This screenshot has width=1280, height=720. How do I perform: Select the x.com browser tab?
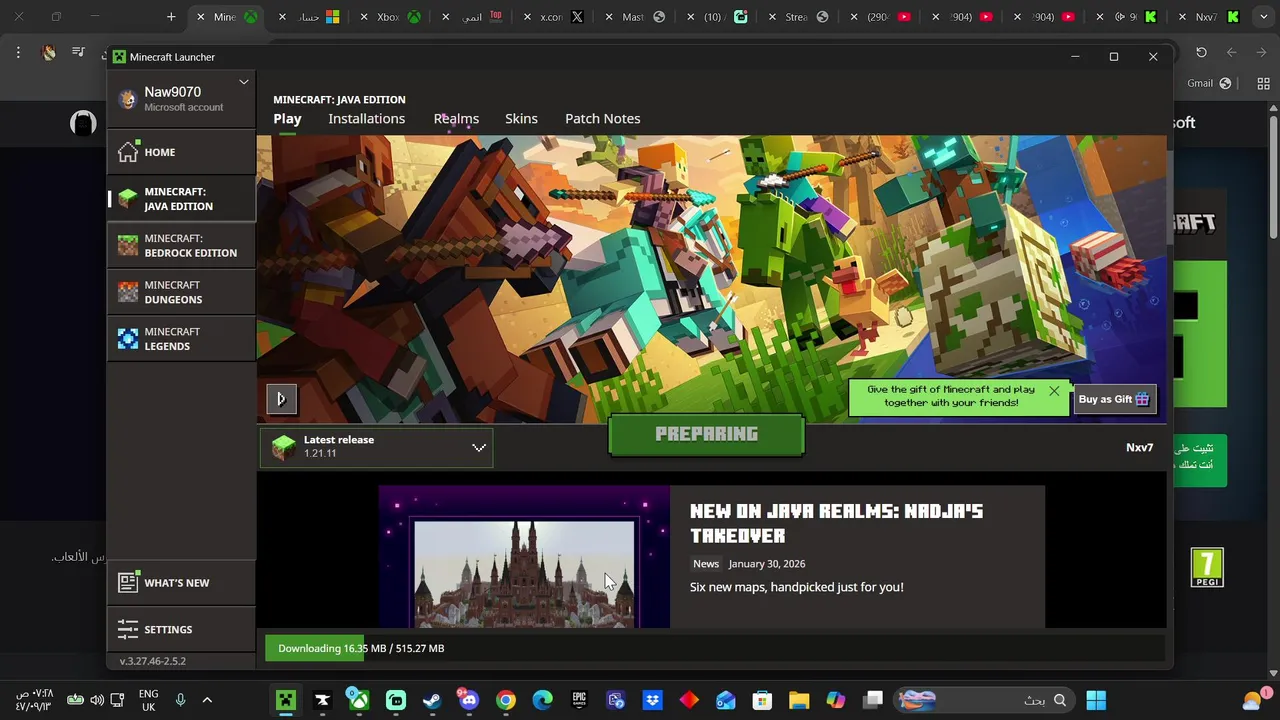click(x=554, y=17)
